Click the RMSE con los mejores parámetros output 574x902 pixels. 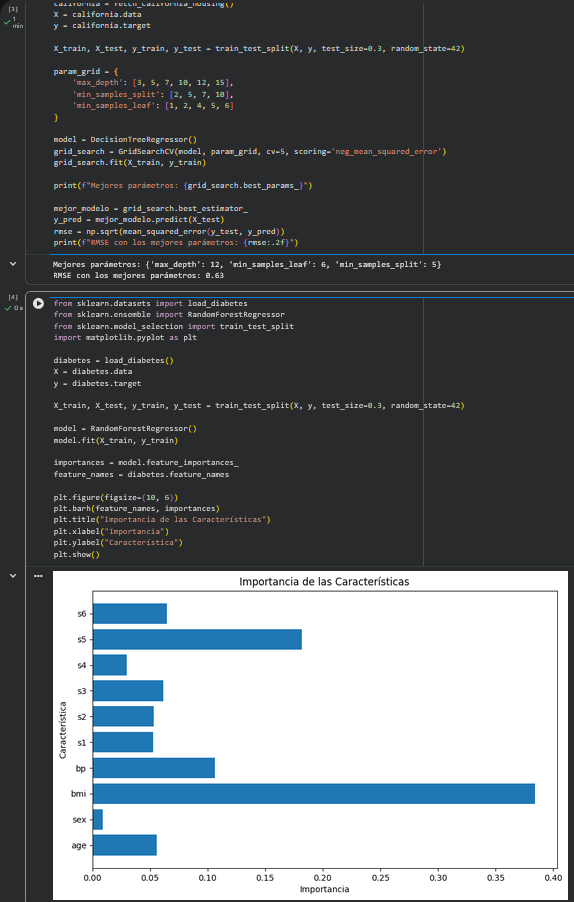[x=138, y=276]
